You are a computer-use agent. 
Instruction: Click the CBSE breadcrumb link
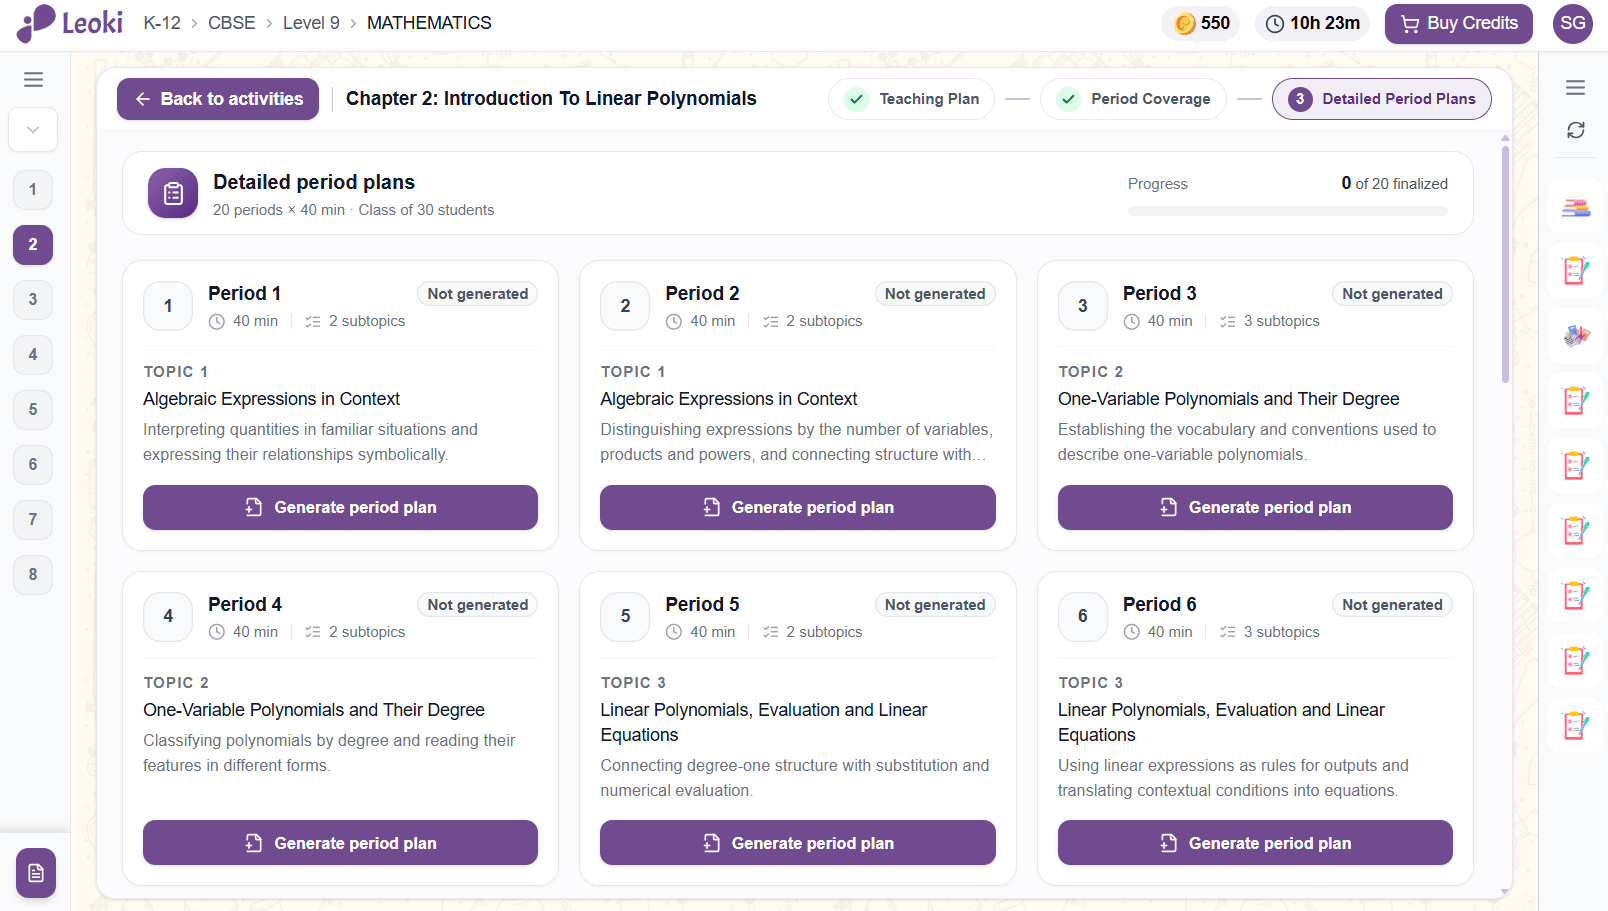click(x=232, y=23)
